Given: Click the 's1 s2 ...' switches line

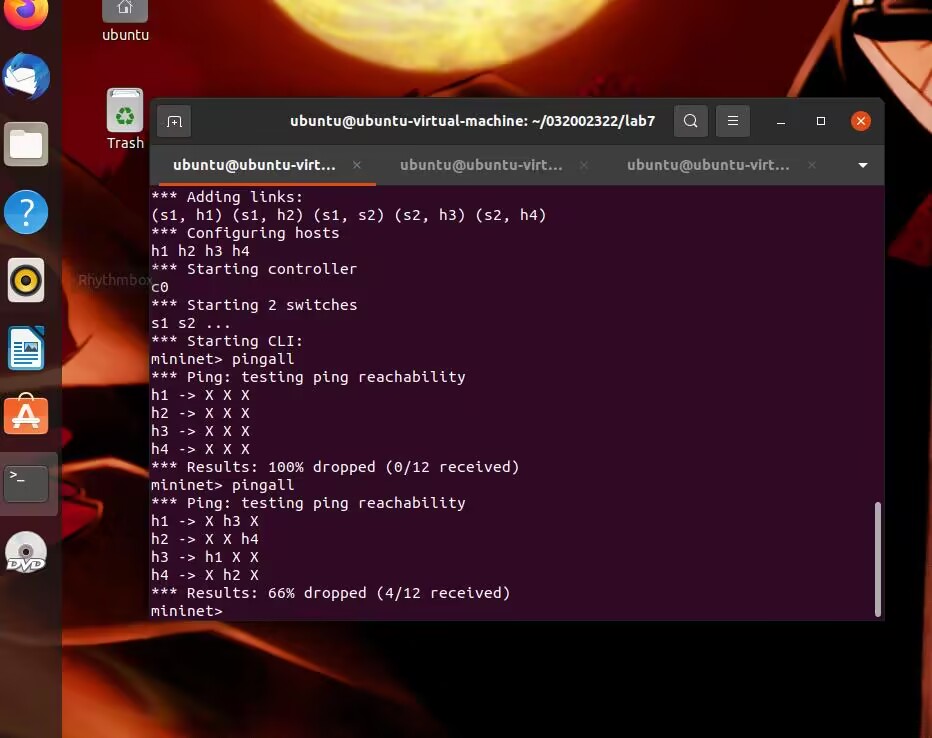Looking at the screenshot, I should pyautogui.click(x=190, y=323).
